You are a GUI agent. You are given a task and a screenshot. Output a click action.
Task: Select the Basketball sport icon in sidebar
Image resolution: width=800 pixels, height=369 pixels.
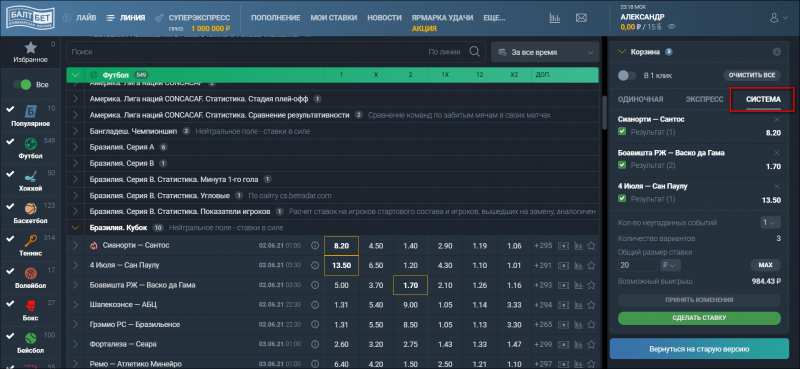tap(31, 209)
